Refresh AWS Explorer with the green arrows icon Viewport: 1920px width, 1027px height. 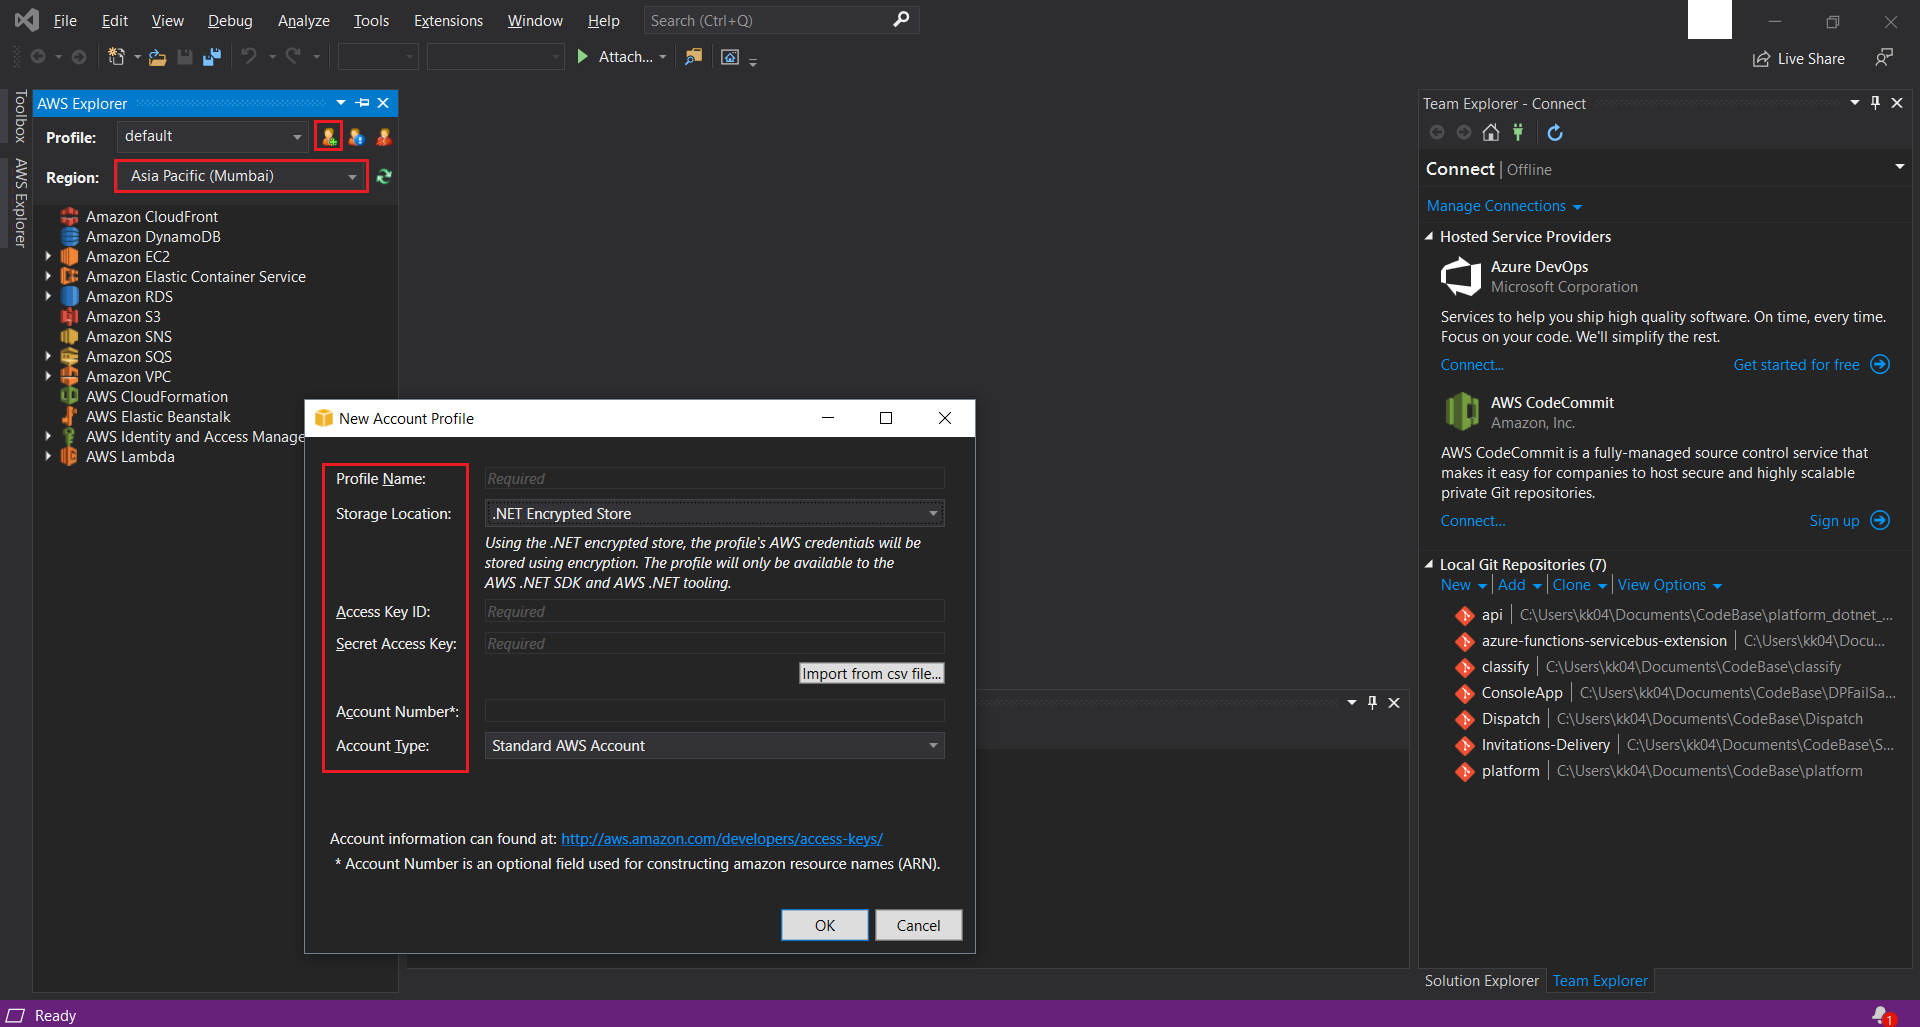[384, 177]
